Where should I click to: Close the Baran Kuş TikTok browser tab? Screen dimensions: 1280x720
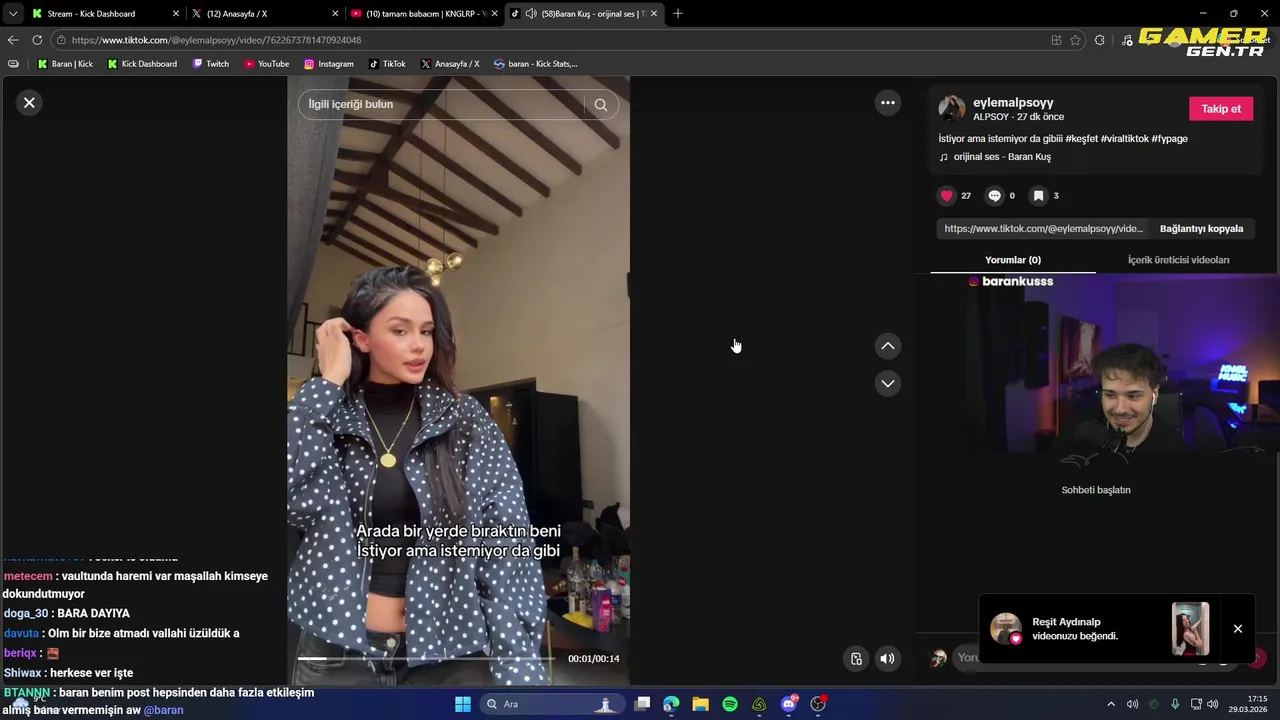coord(654,13)
